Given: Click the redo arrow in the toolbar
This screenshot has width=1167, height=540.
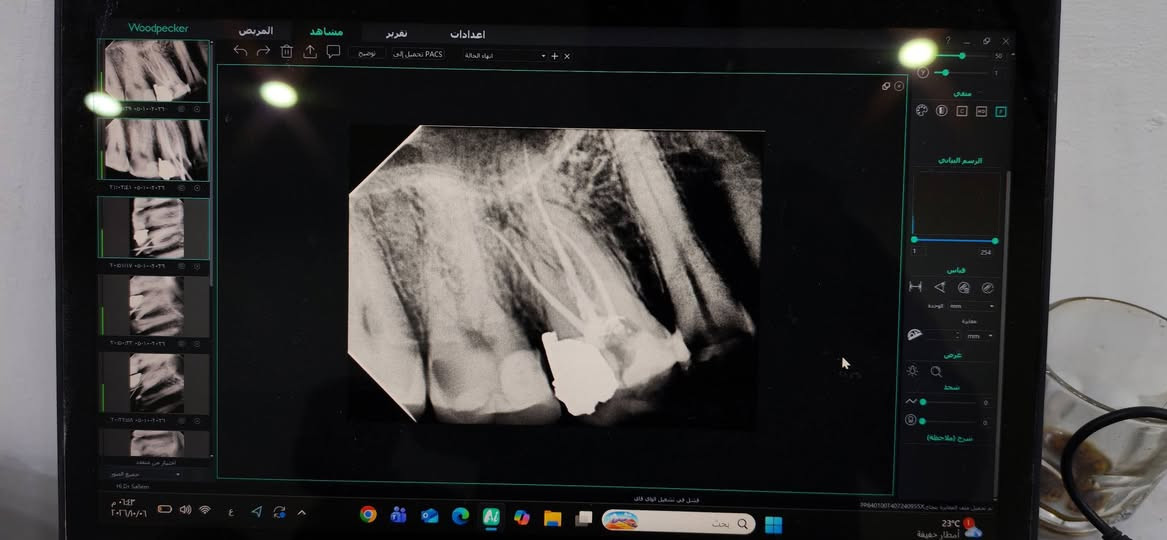Looking at the screenshot, I should pyautogui.click(x=263, y=51).
